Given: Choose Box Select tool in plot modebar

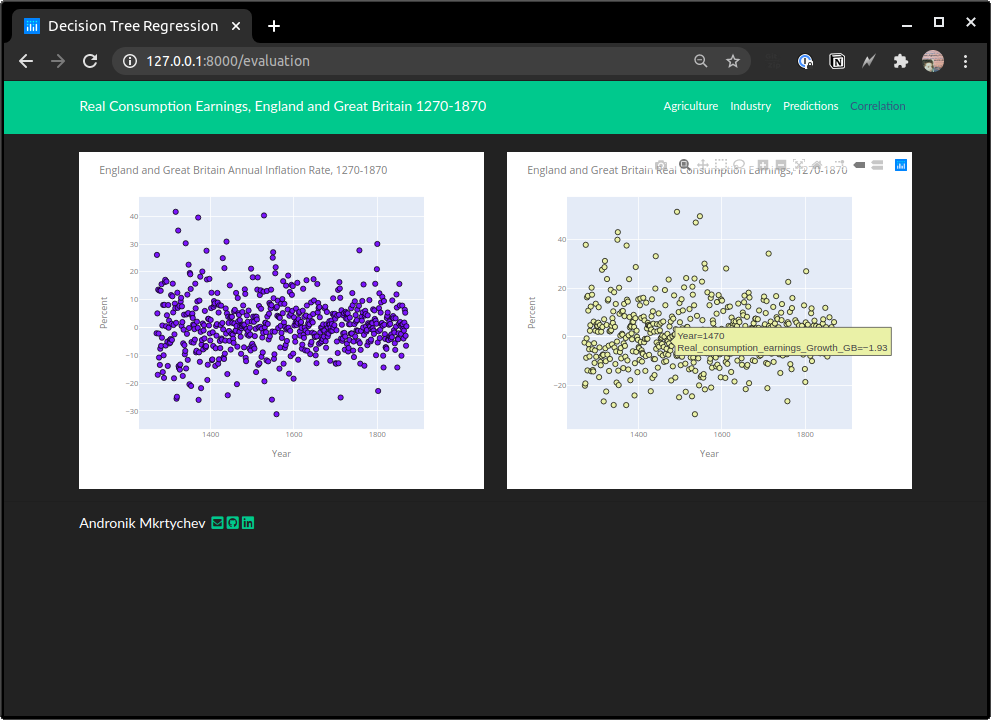Looking at the screenshot, I should (721, 165).
